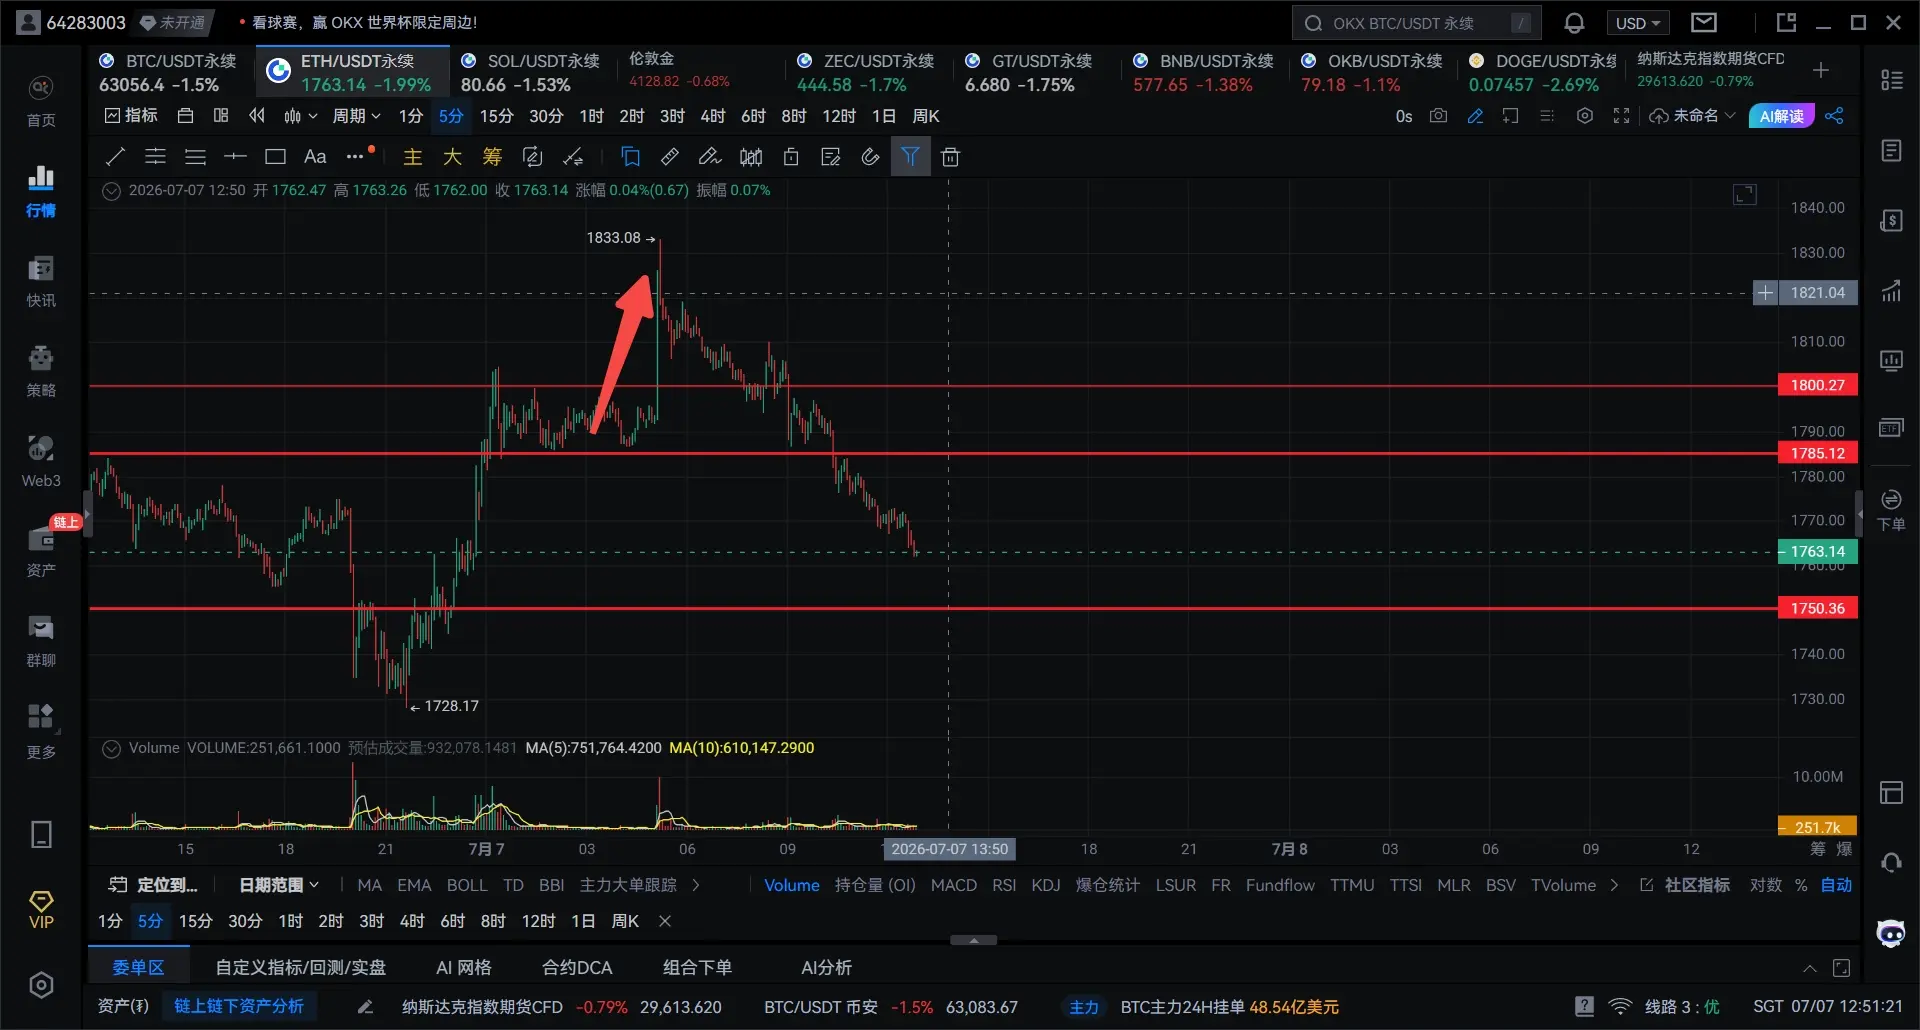Open chart settings hexagon icon

click(1585, 116)
